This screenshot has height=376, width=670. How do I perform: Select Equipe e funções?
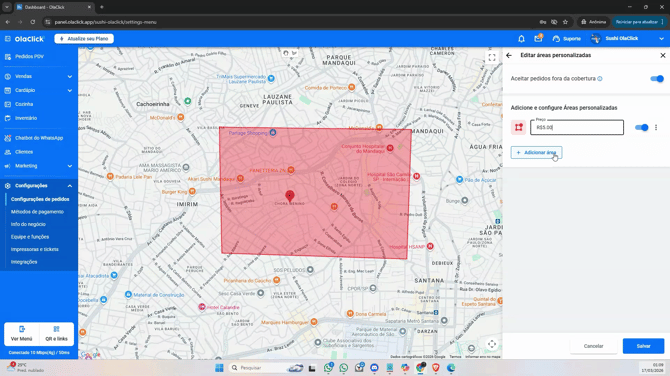[x=30, y=237]
